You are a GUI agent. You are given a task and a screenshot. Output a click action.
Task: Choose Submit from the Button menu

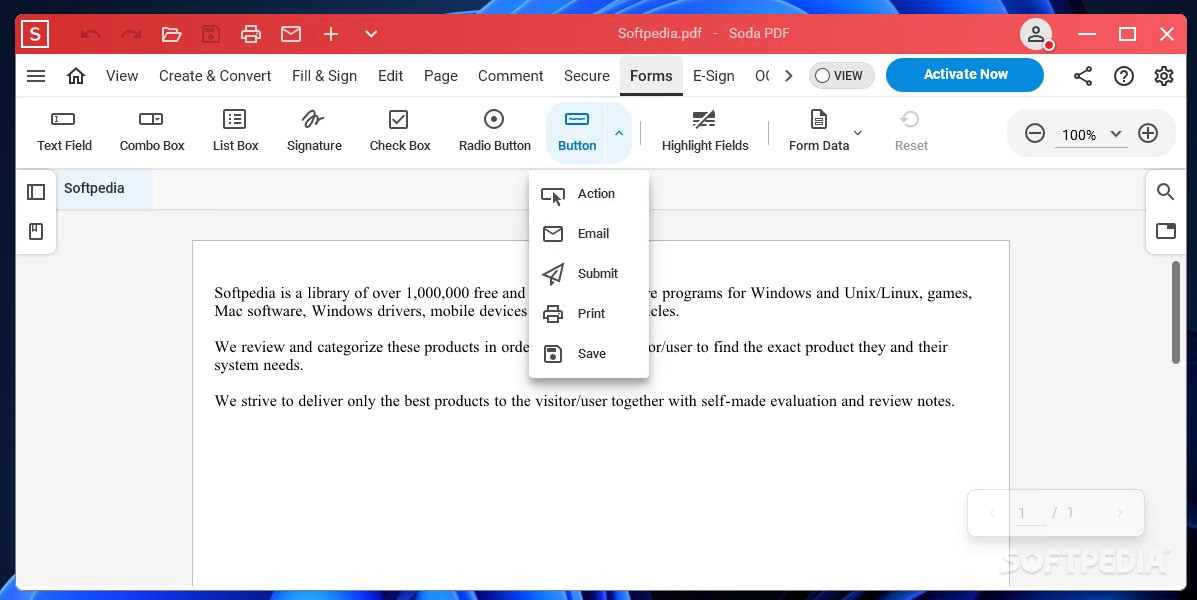point(589,273)
